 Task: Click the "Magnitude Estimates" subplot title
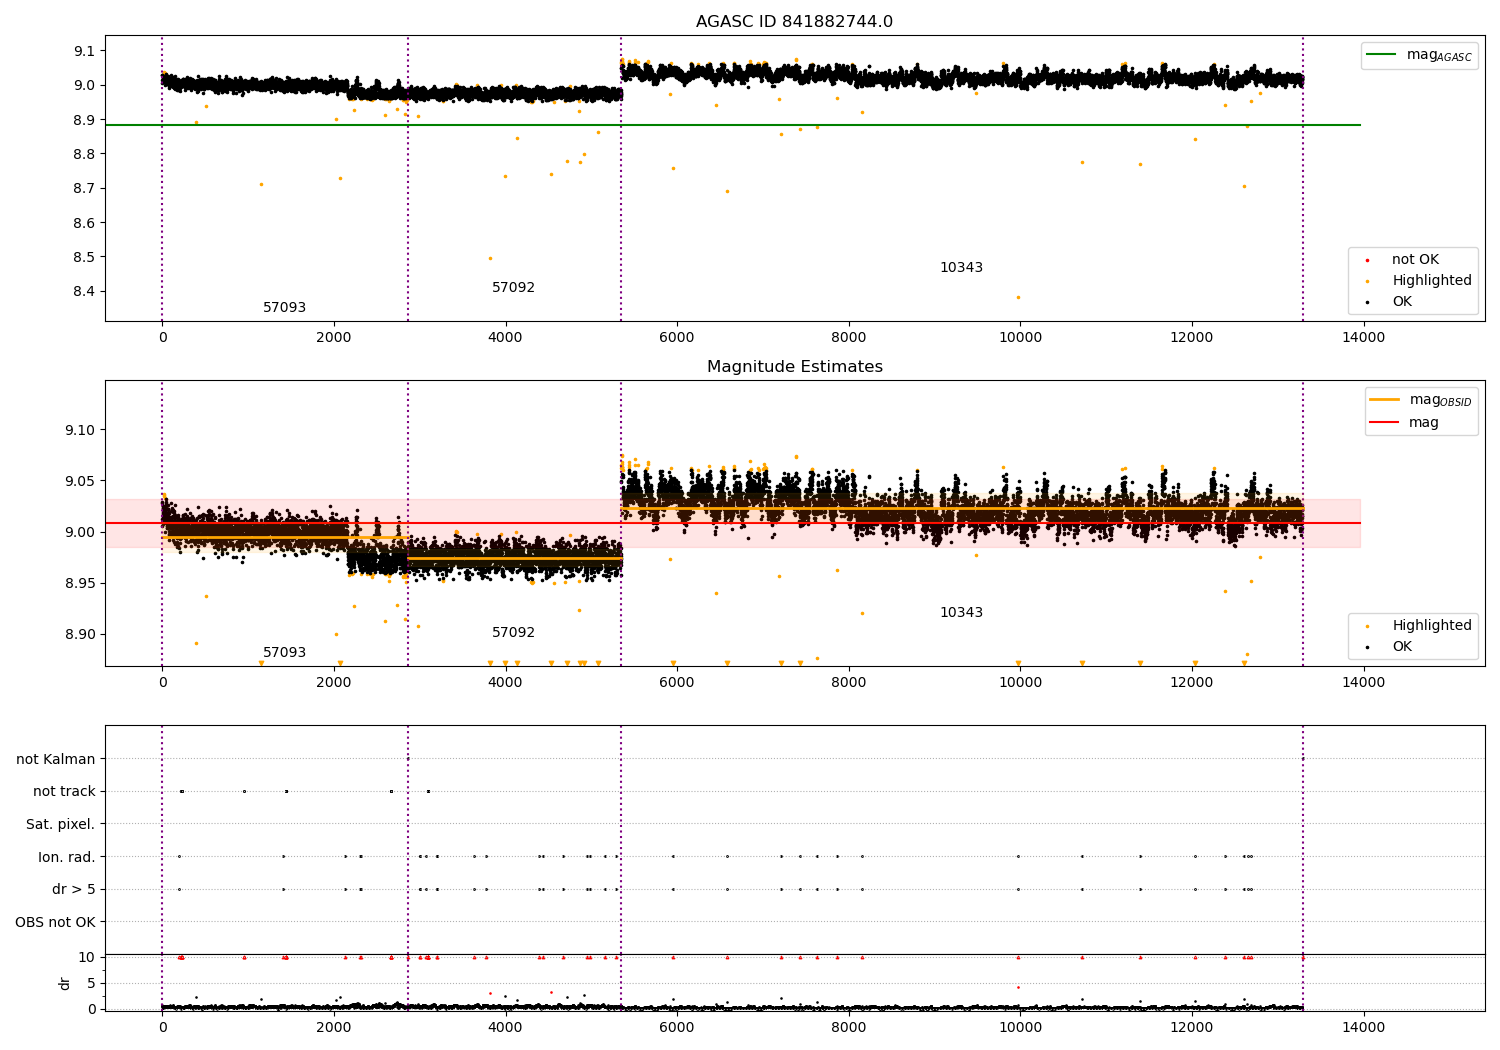tap(794, 367)
